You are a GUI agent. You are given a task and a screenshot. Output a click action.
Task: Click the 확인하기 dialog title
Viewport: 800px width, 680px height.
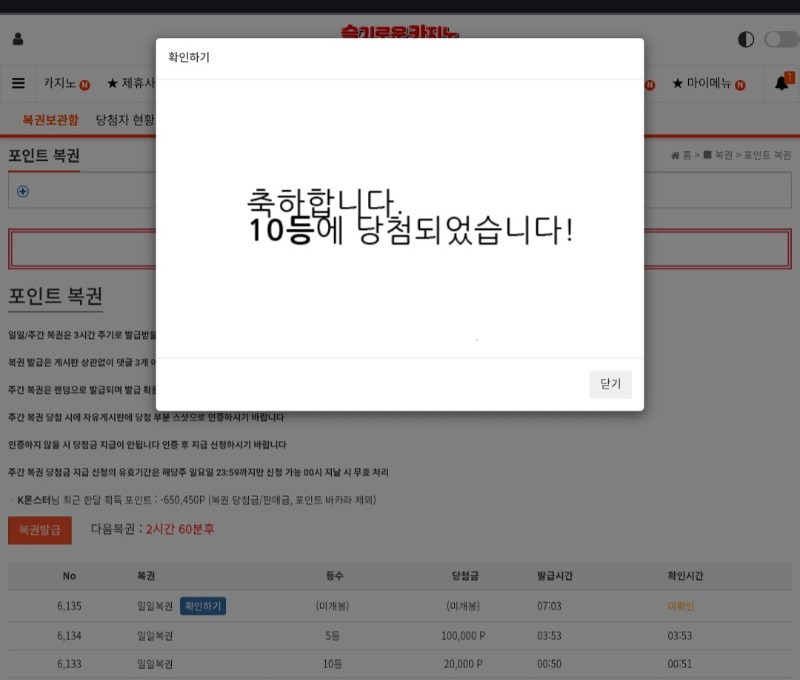pos(189,58)
